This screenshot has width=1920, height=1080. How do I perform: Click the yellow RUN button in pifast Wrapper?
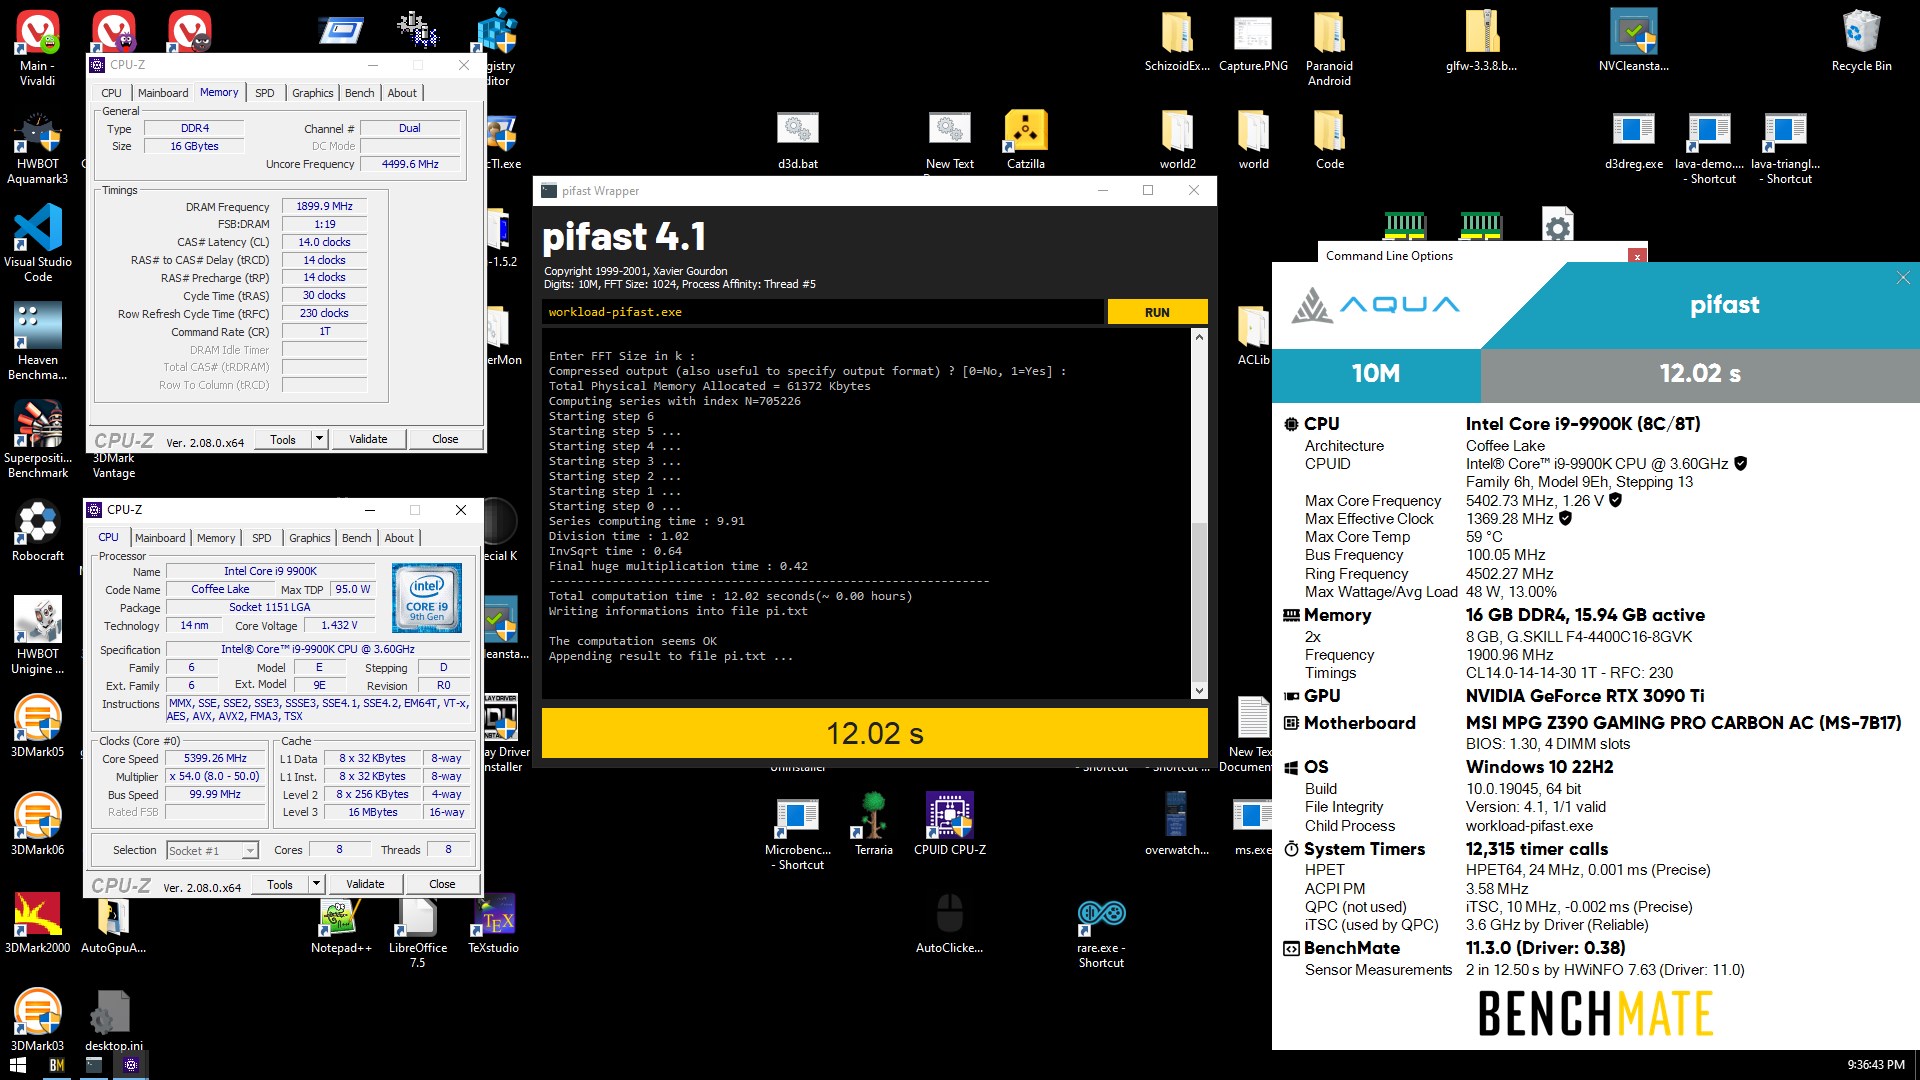point(1157,312)
